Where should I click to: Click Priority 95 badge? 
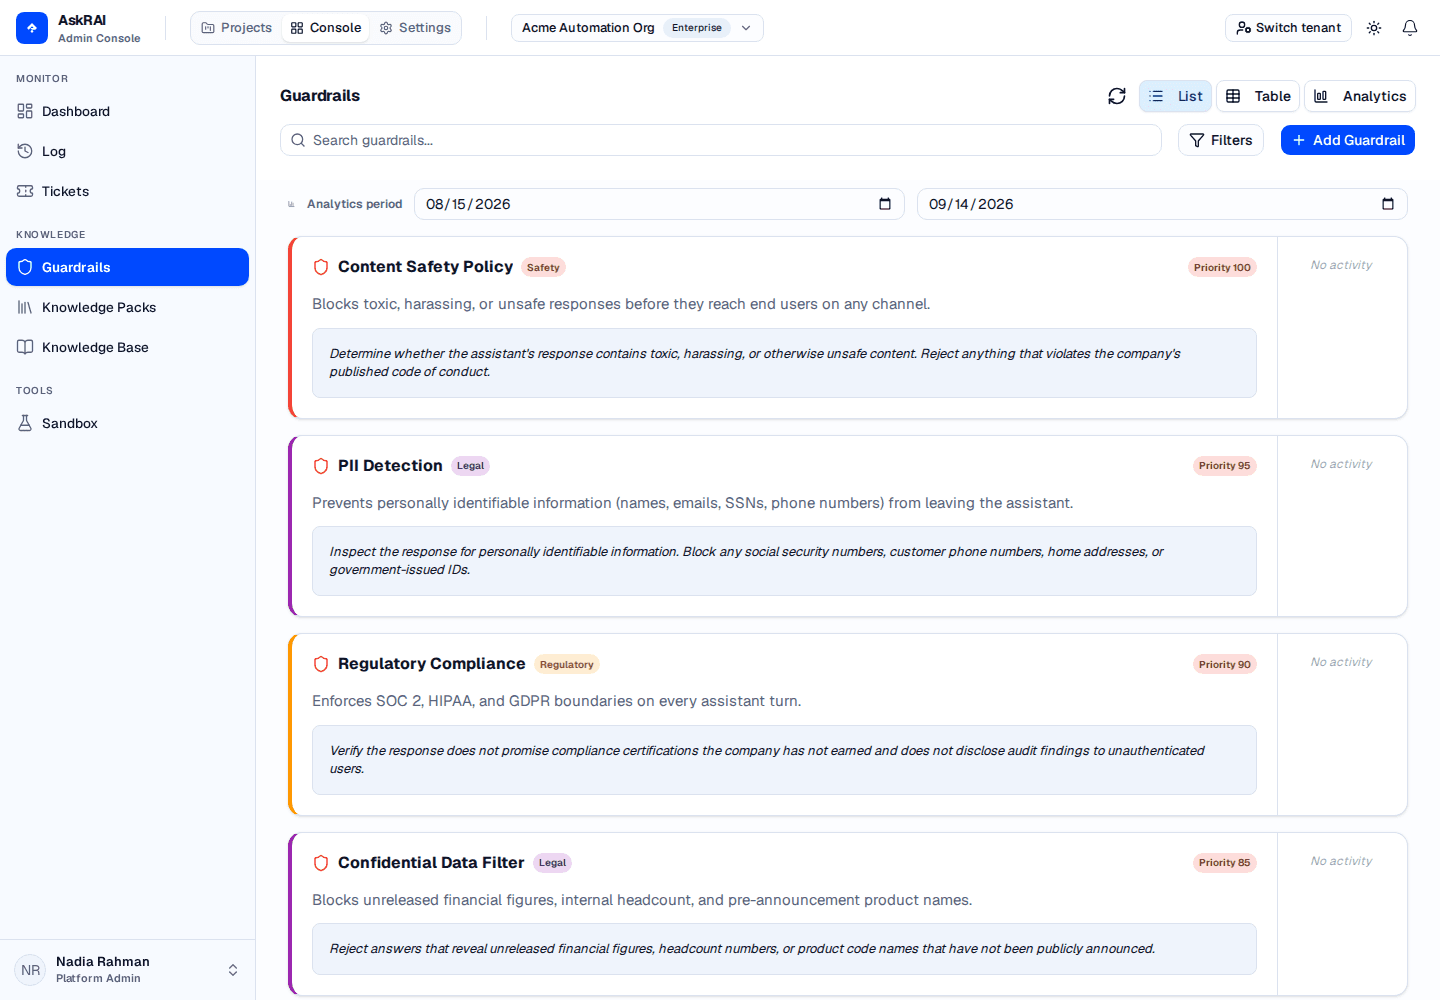(x=1225, y=466)
